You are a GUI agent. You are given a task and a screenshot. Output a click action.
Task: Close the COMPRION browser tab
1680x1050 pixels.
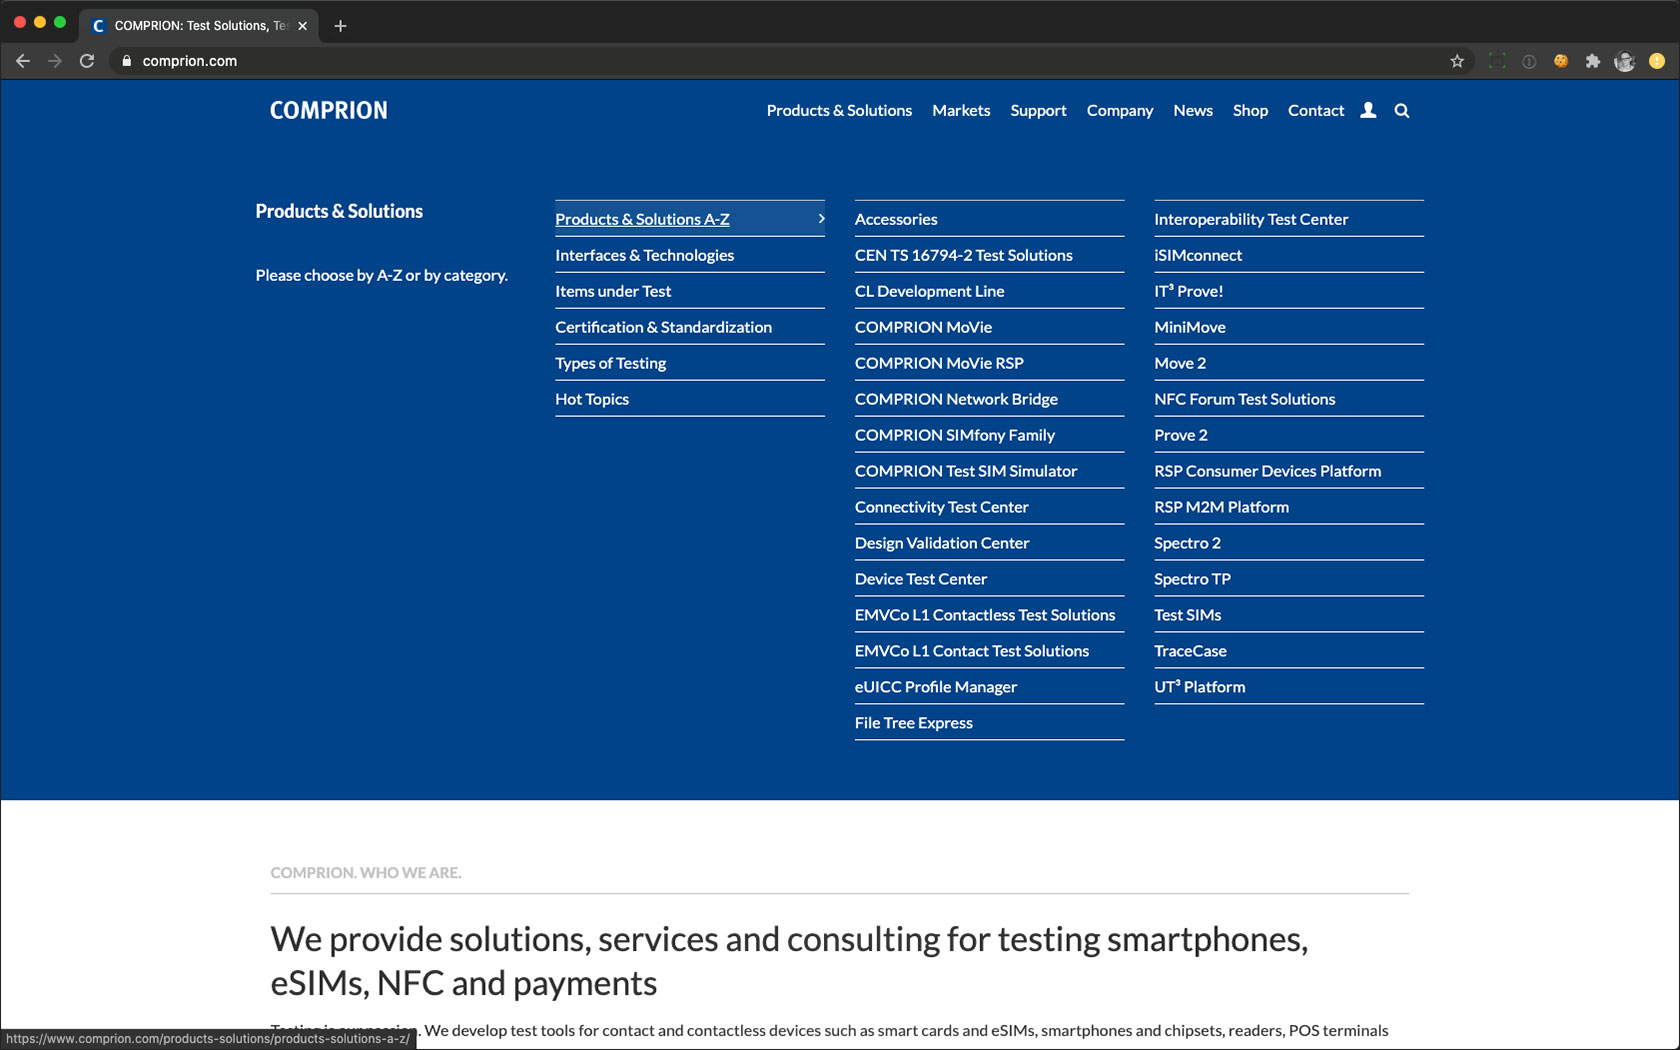pyautogui.click(x=302, y=26)
